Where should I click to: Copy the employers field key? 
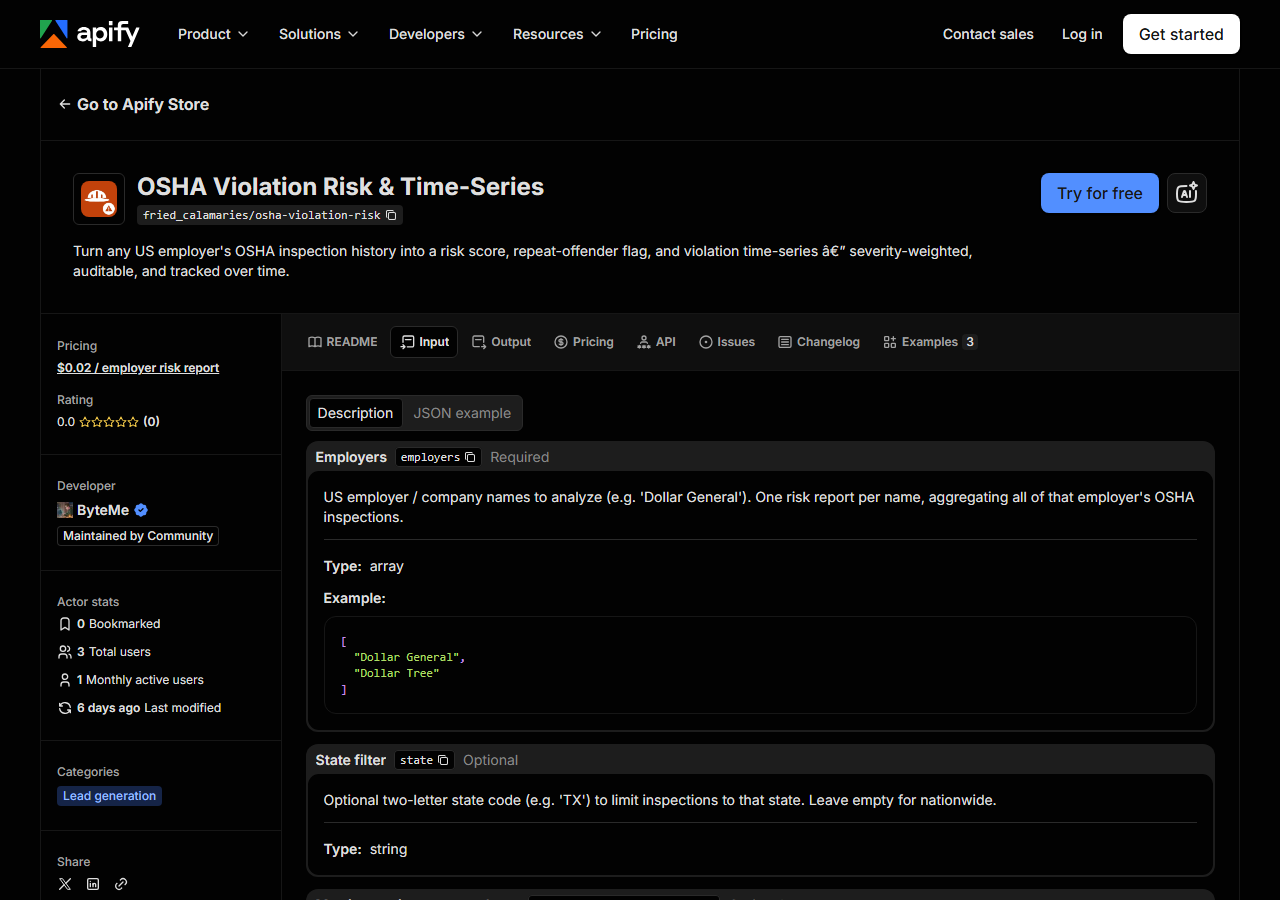[470, 457]
